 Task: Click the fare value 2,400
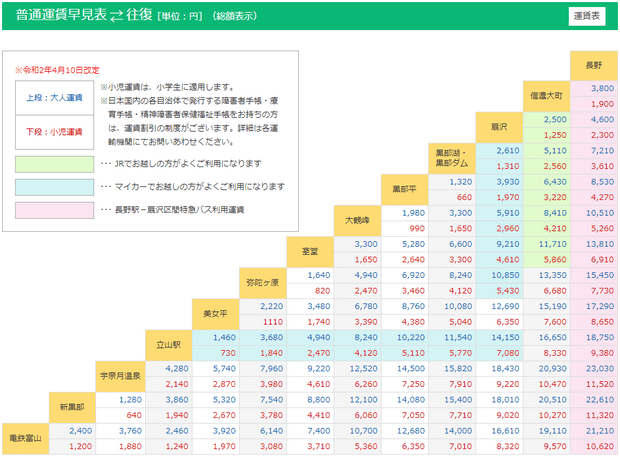81,431
